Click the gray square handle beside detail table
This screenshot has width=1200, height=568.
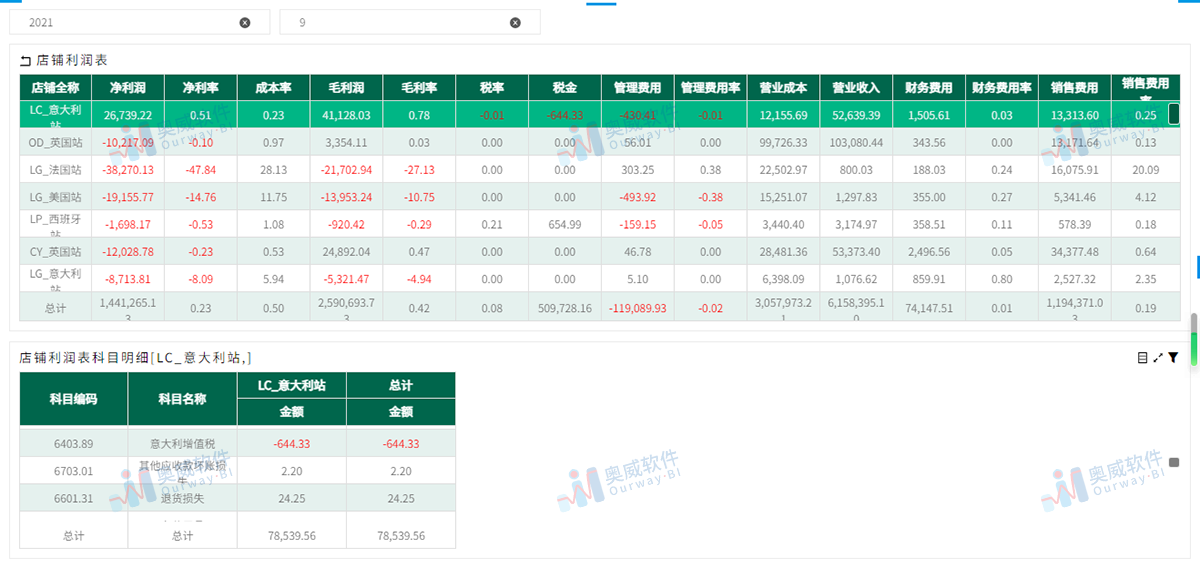click(1174, 462)
